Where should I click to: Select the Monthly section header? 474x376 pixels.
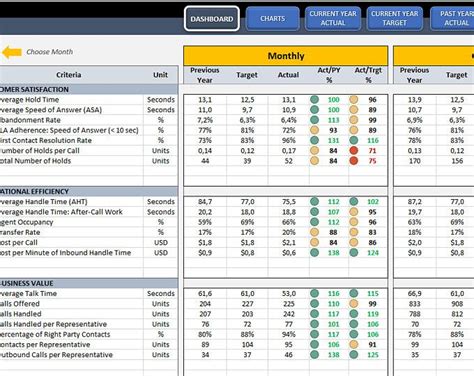click(x=286, y=56)
